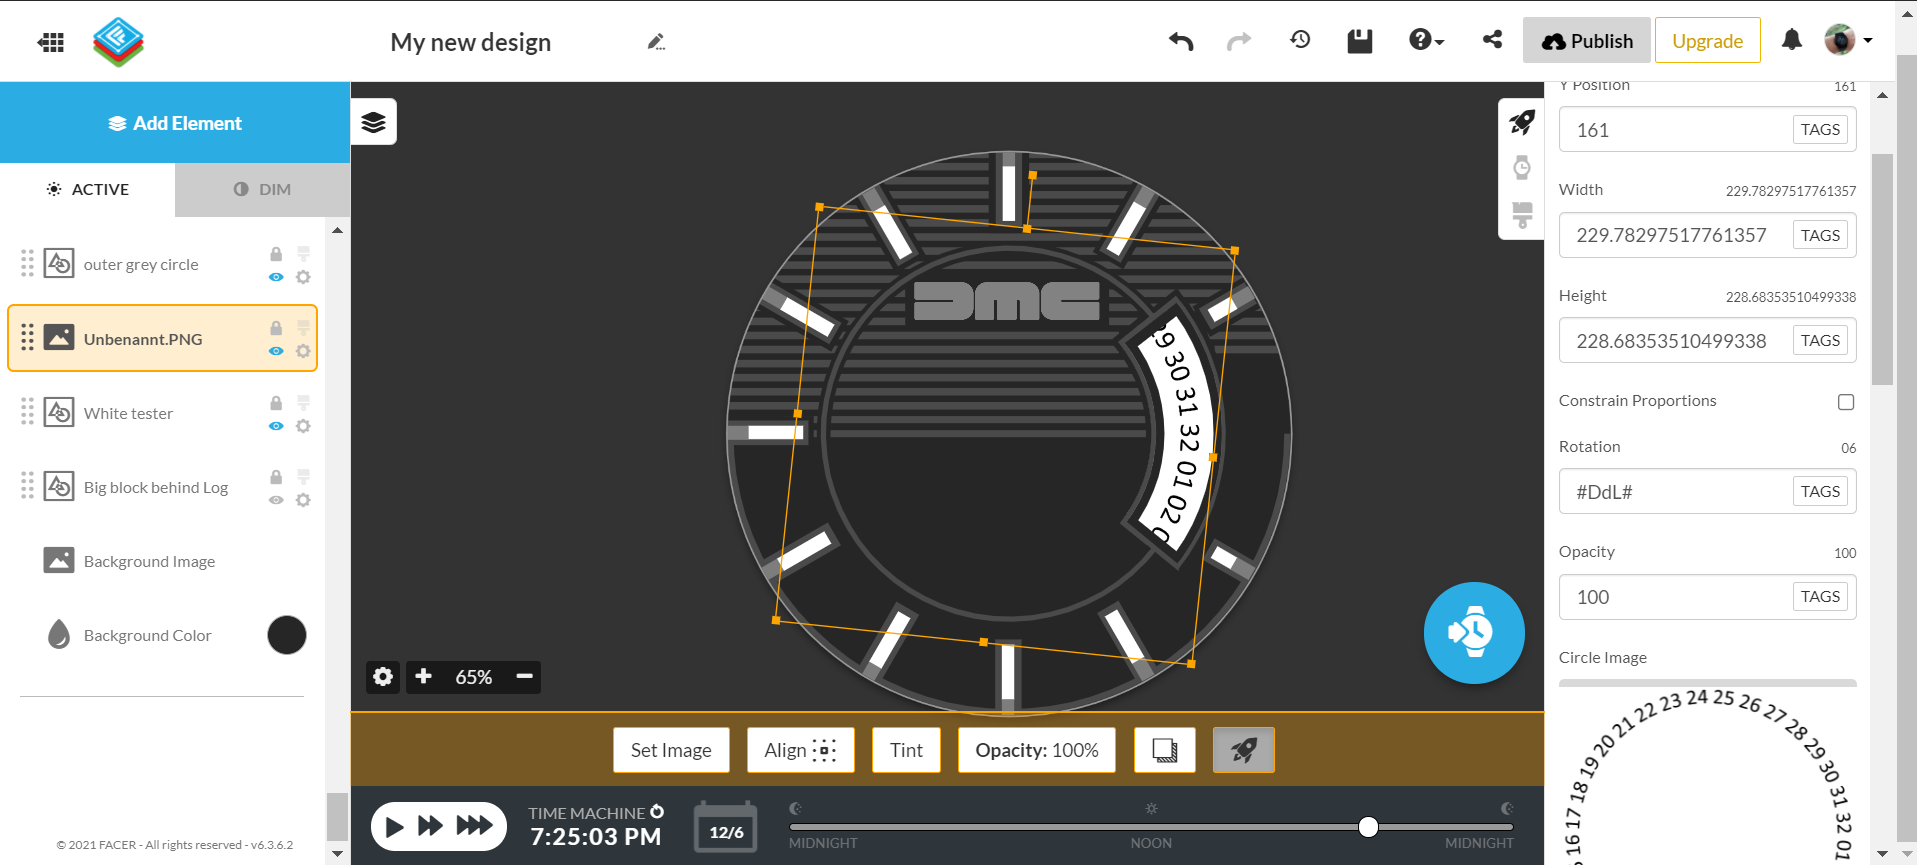Lock the White tester layer
This screenshot has width=1917, height=865.
(x=276, y=403)
